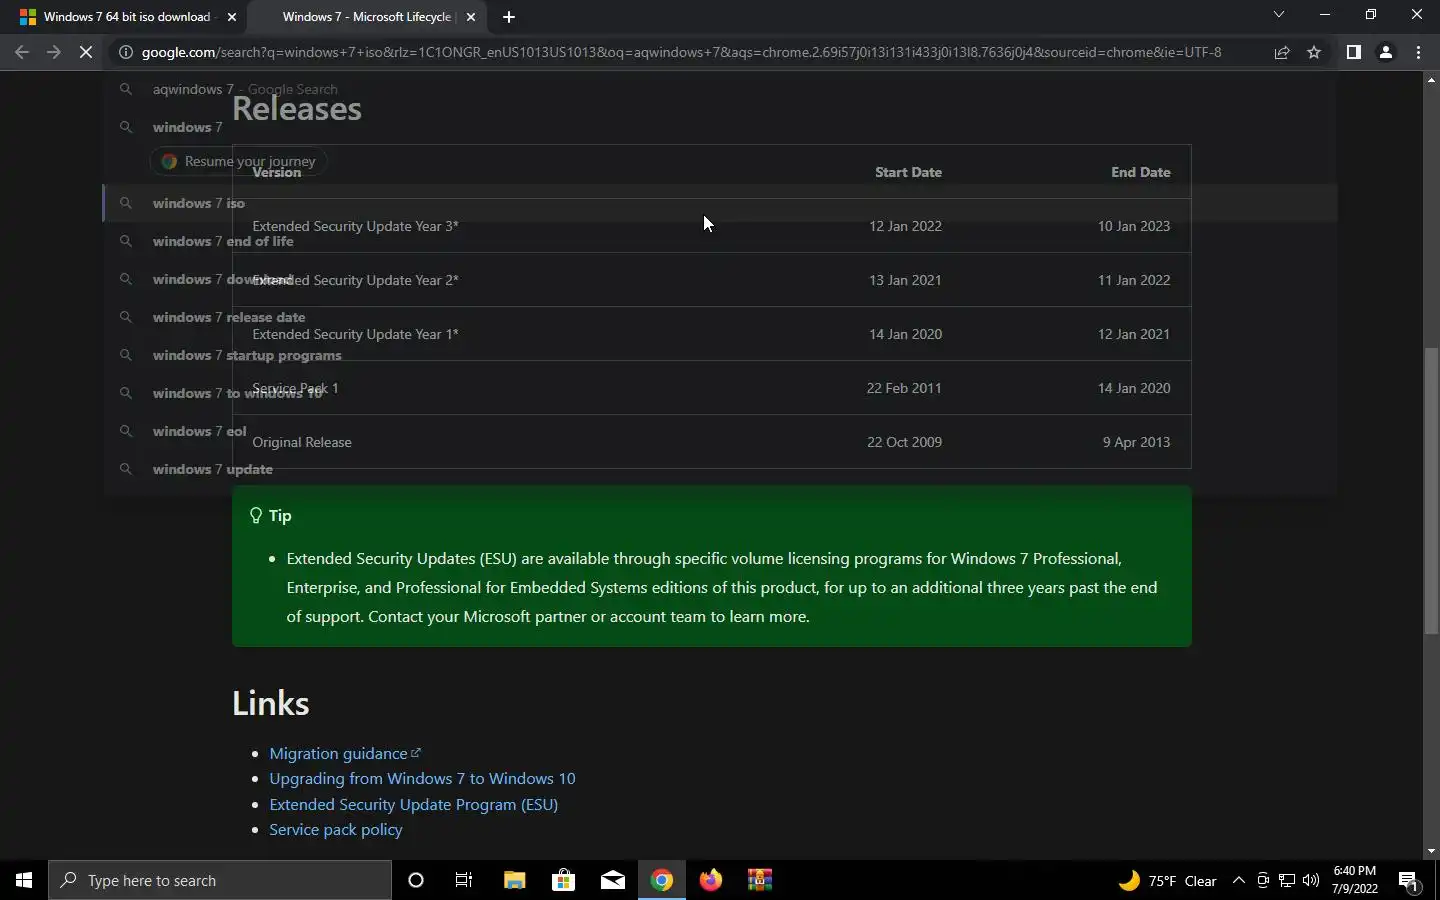This screenshot has width=1440, height=900.
Task: Close the Microsoft Lifecycle tab
Action: click(x=471, y=17)
